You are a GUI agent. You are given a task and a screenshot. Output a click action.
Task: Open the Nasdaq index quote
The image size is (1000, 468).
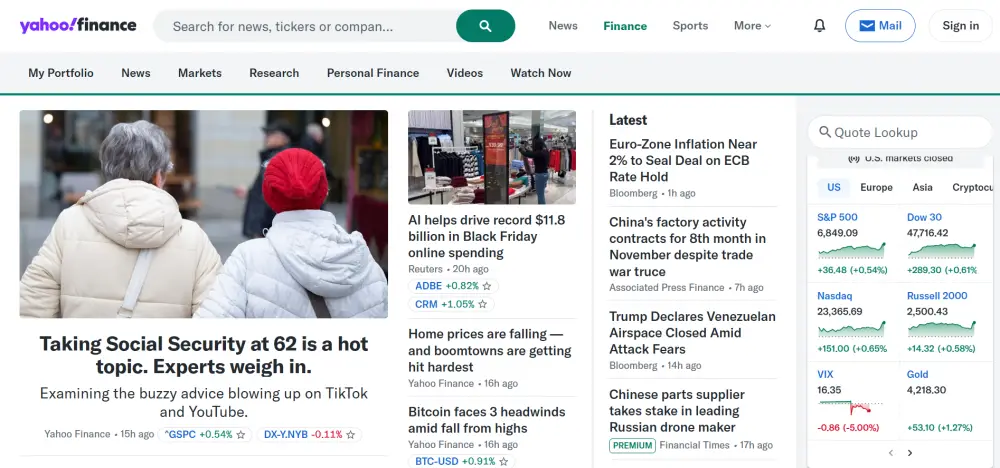click(x=834, y=296)
